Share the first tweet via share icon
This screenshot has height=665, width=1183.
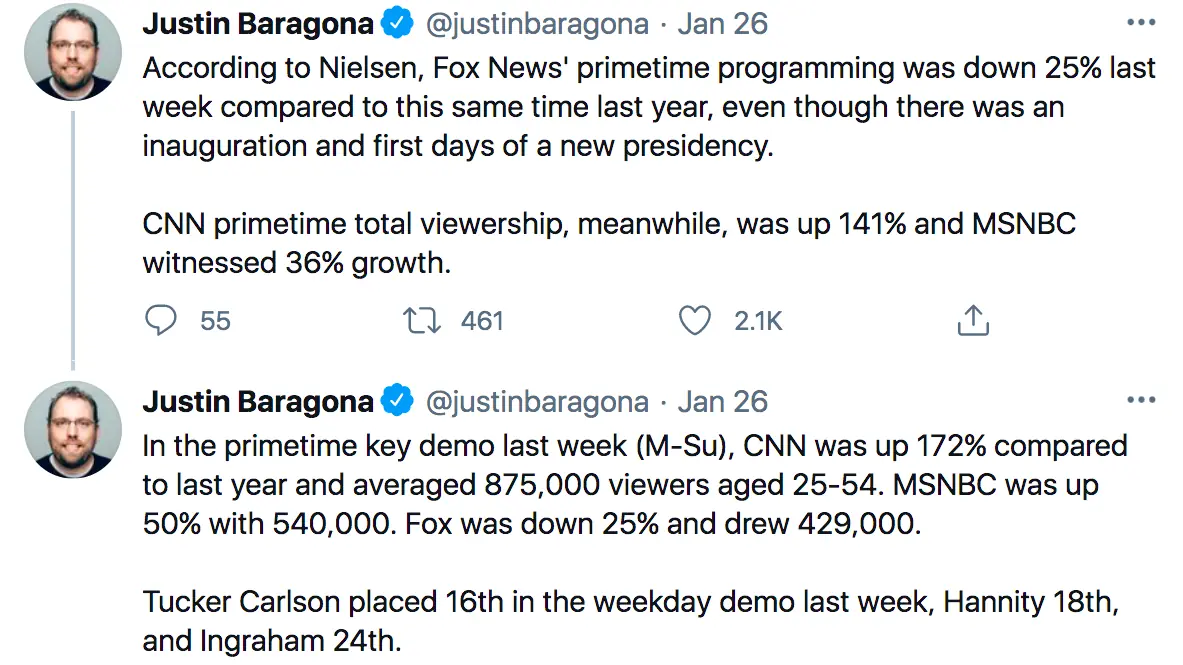(973, 320)
